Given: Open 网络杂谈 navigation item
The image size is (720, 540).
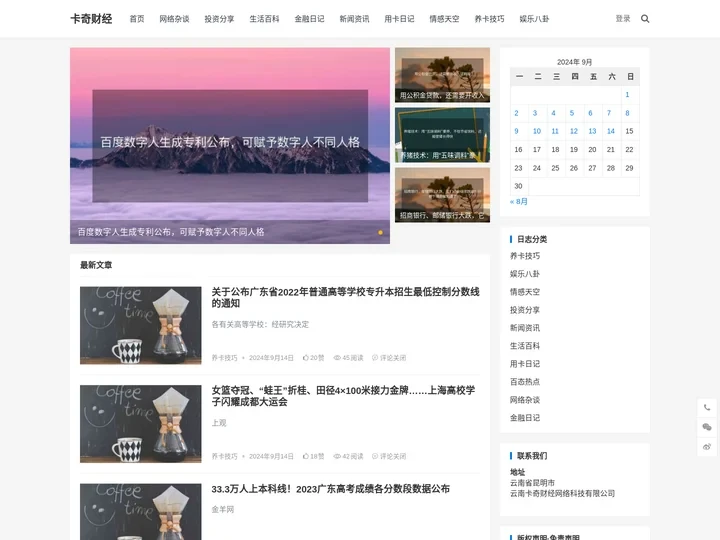Looking at the screenshot, I should pos(174,19).
